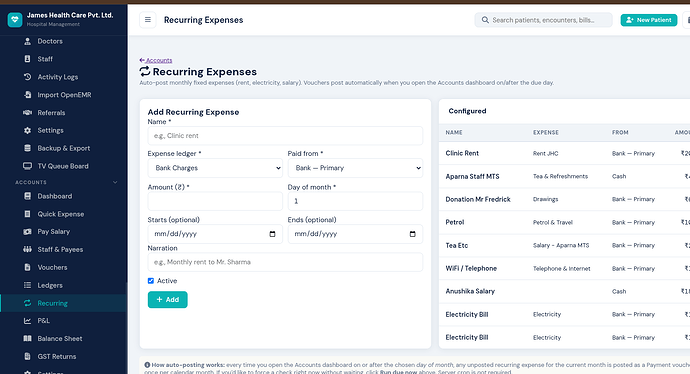The width and height of the screenshot is (690, 374).
Task: Click the NAME column header
Action: (x=454, y=132)
